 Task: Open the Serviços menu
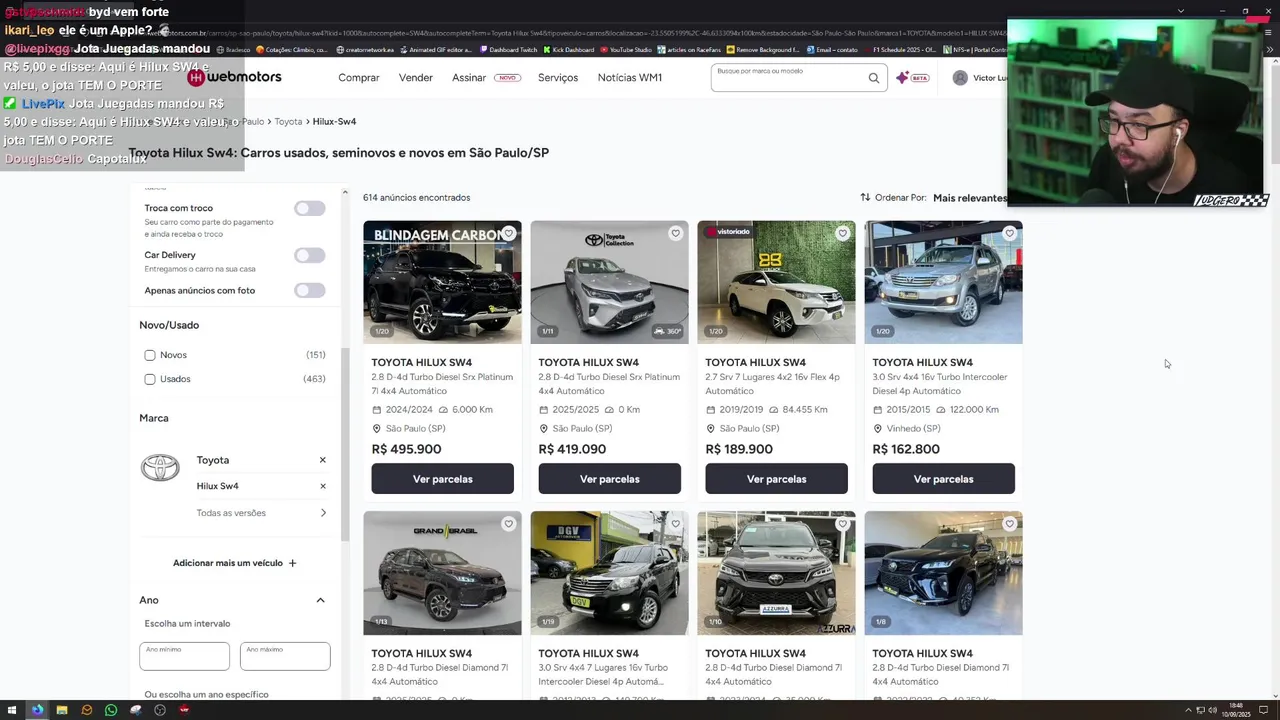pyautogui.click(x=558, y=78)
